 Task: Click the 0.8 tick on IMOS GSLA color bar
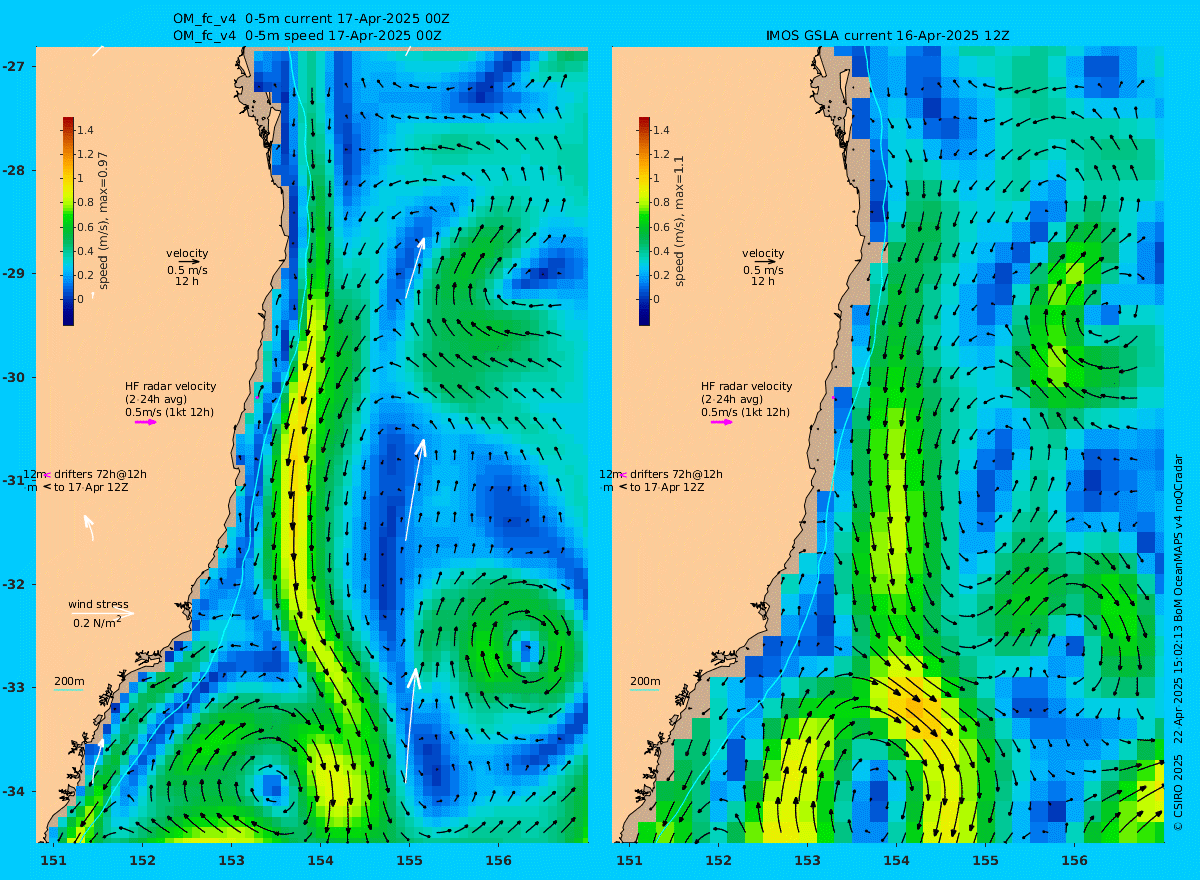[662, 202]
